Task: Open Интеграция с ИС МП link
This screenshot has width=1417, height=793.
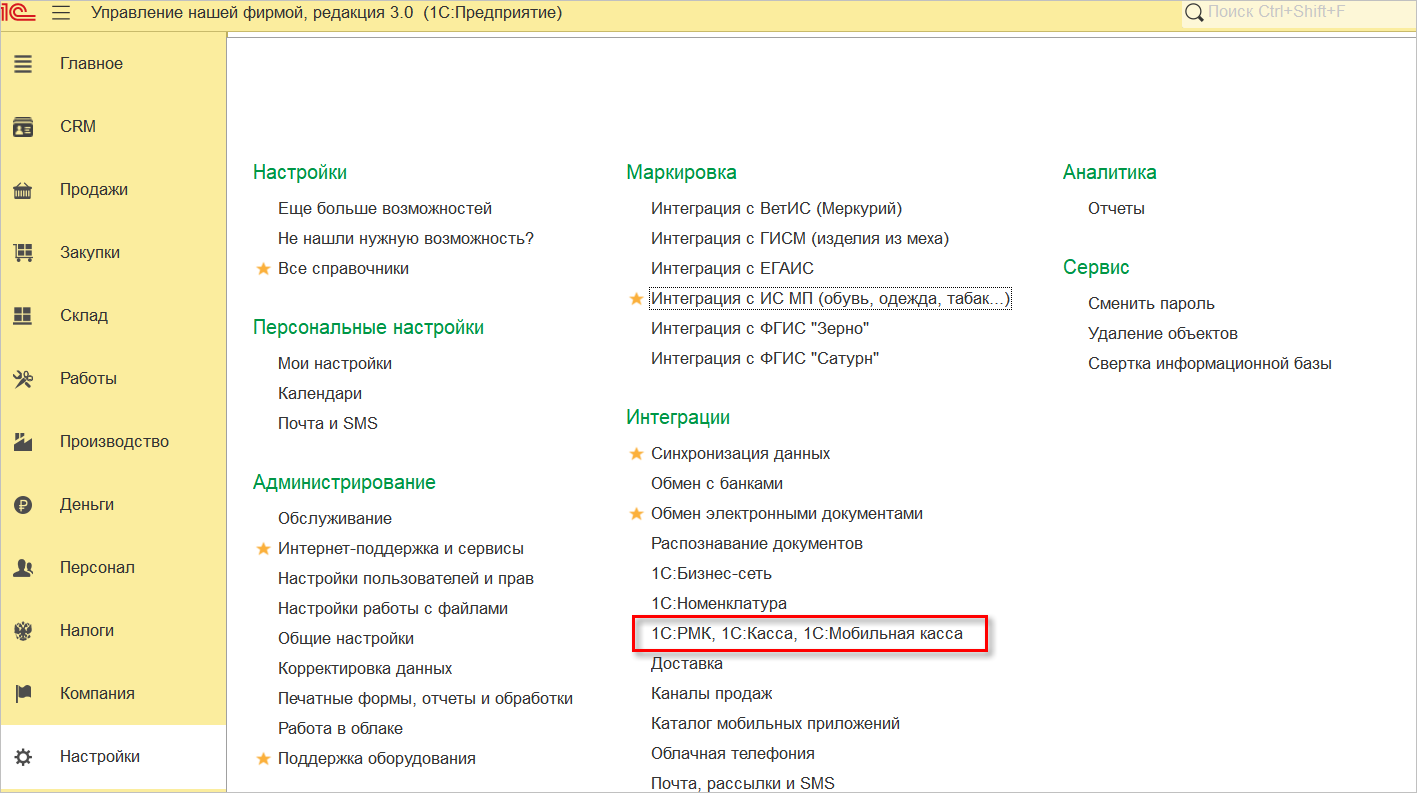Action: [x=831, y=299]
